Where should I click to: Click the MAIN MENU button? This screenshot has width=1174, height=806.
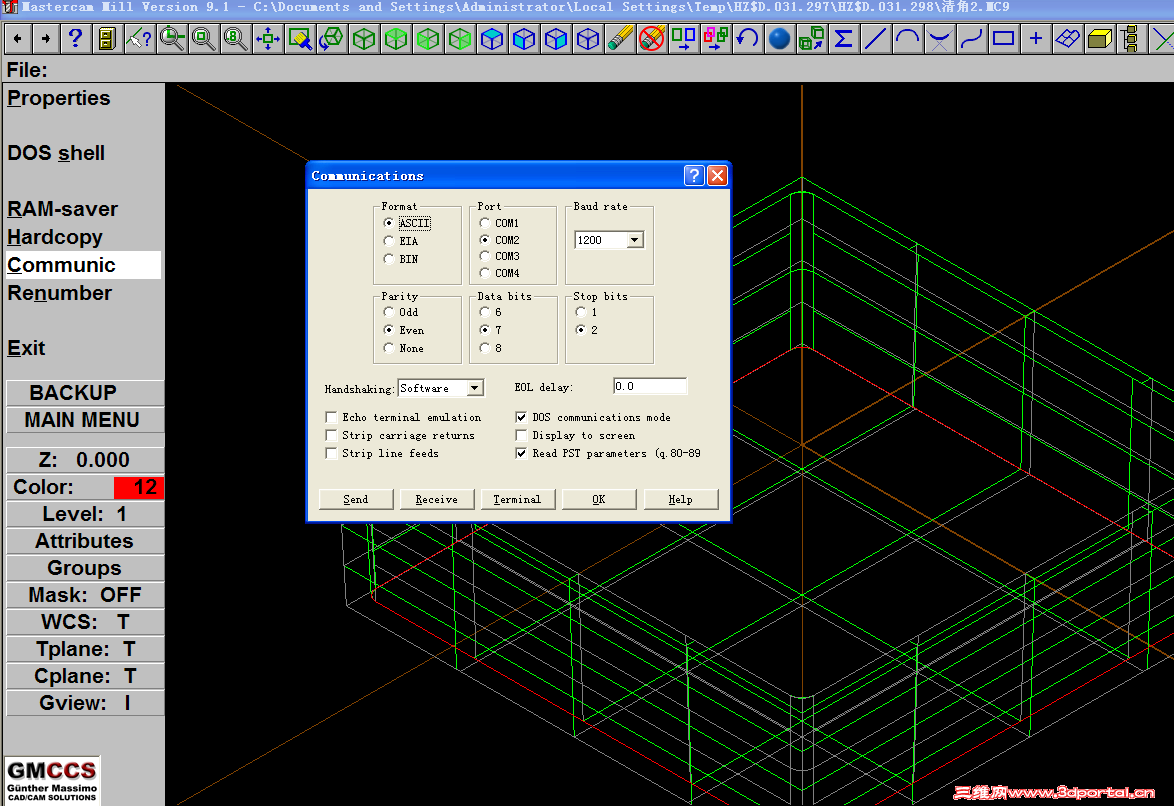click(x=85, y=419)
